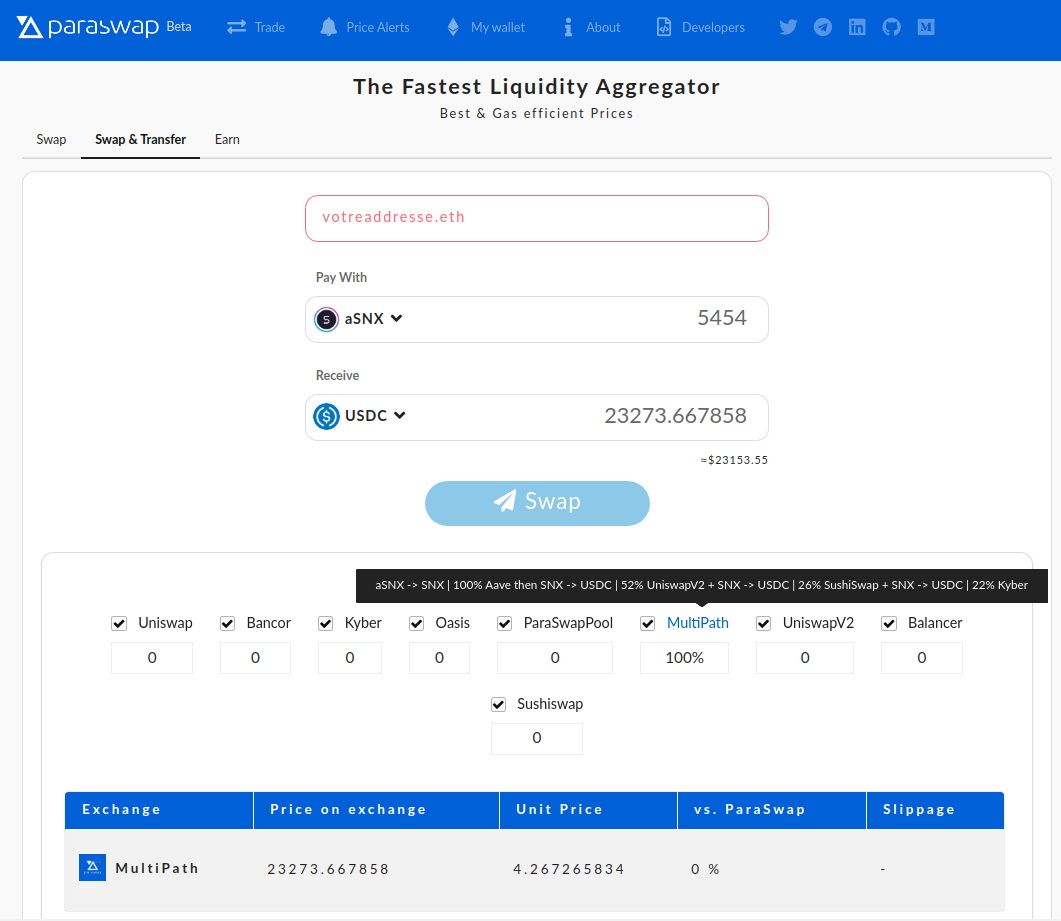Toggle the ParaSwapPool checkbox
This screenshot has width=1061, height=921.
(505, 623)
